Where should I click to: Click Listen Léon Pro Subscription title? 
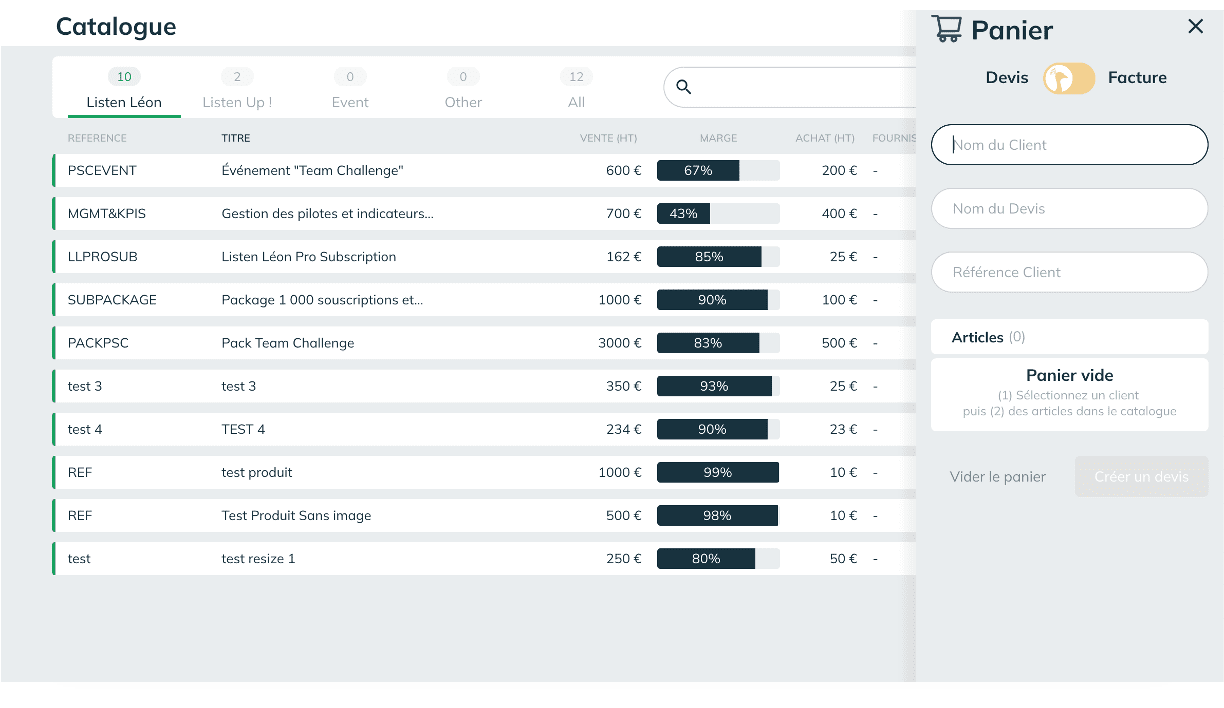pos(309,257)
